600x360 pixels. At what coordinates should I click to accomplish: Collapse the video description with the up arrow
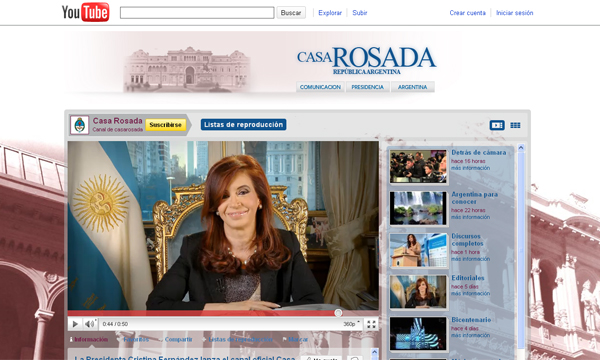(x=375, y=352)
